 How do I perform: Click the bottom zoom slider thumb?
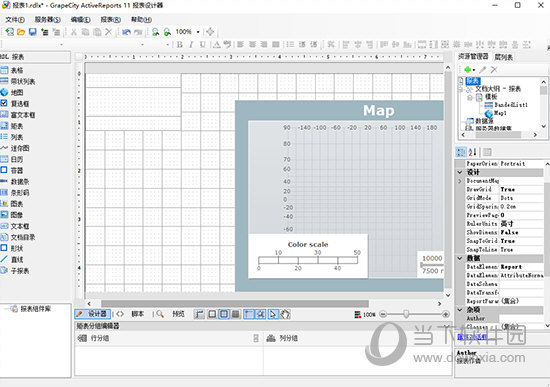tap(406, 314)
